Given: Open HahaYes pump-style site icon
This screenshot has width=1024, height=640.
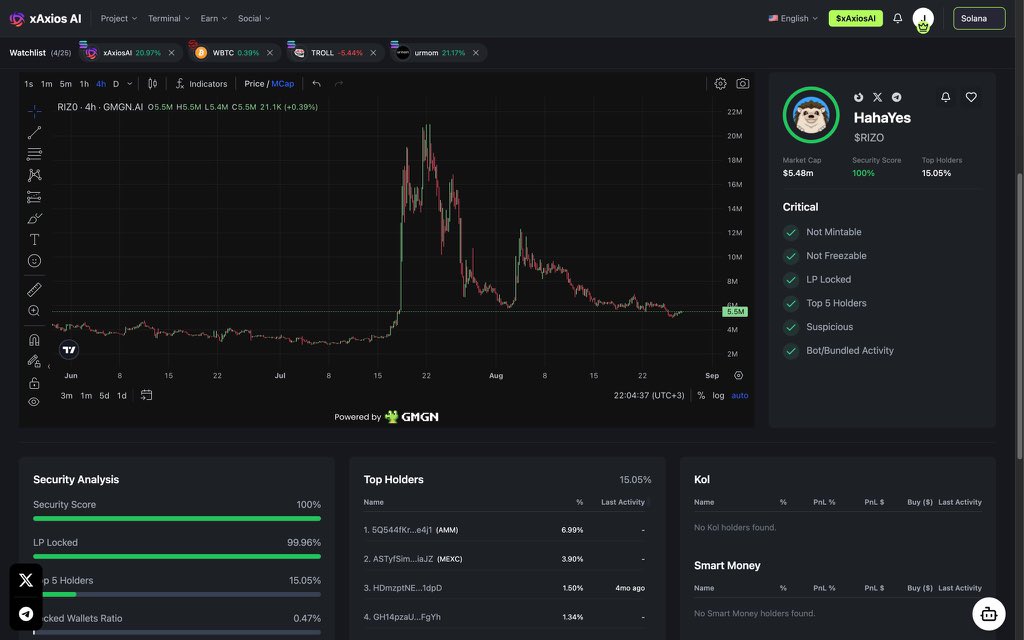Looking at the screenshot, I should click(x=859, y=97).
